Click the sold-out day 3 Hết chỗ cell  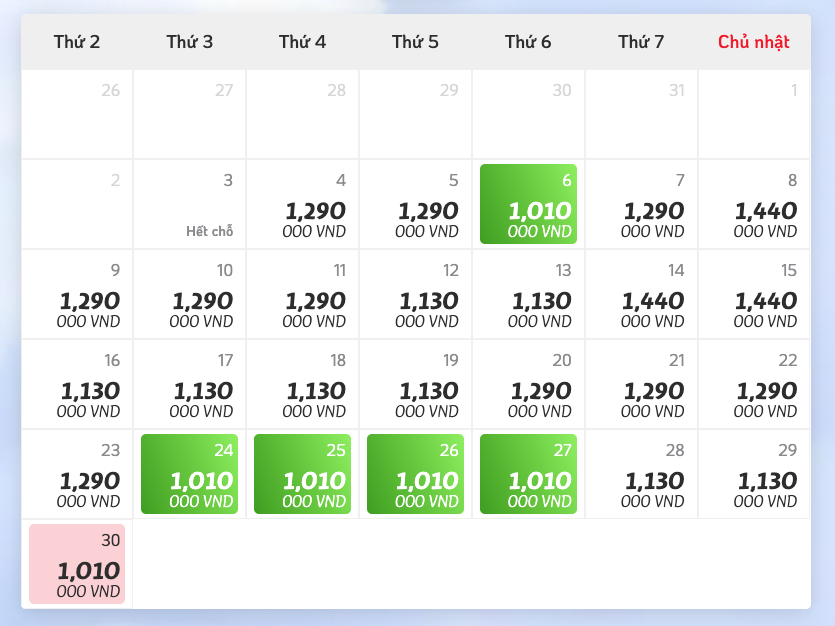[x=190, y=204]
